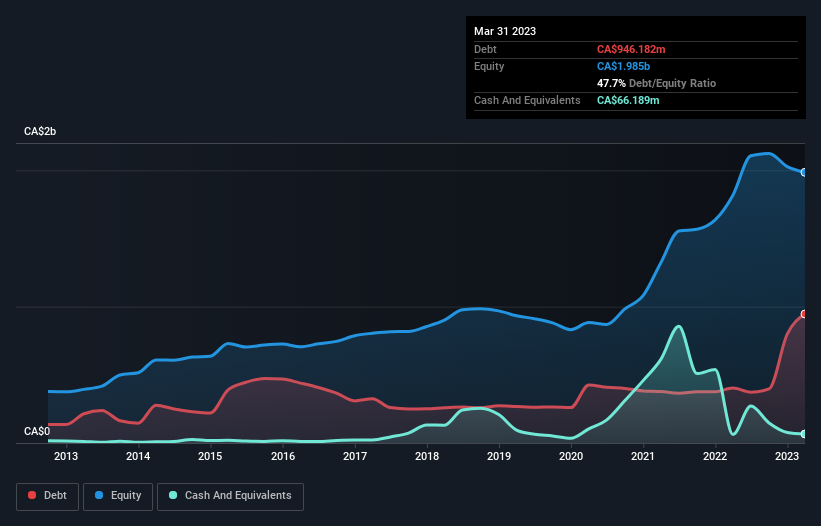
Task: Click the teal Cash And Equivalents legend dot
Action: (x=173, y=495)
